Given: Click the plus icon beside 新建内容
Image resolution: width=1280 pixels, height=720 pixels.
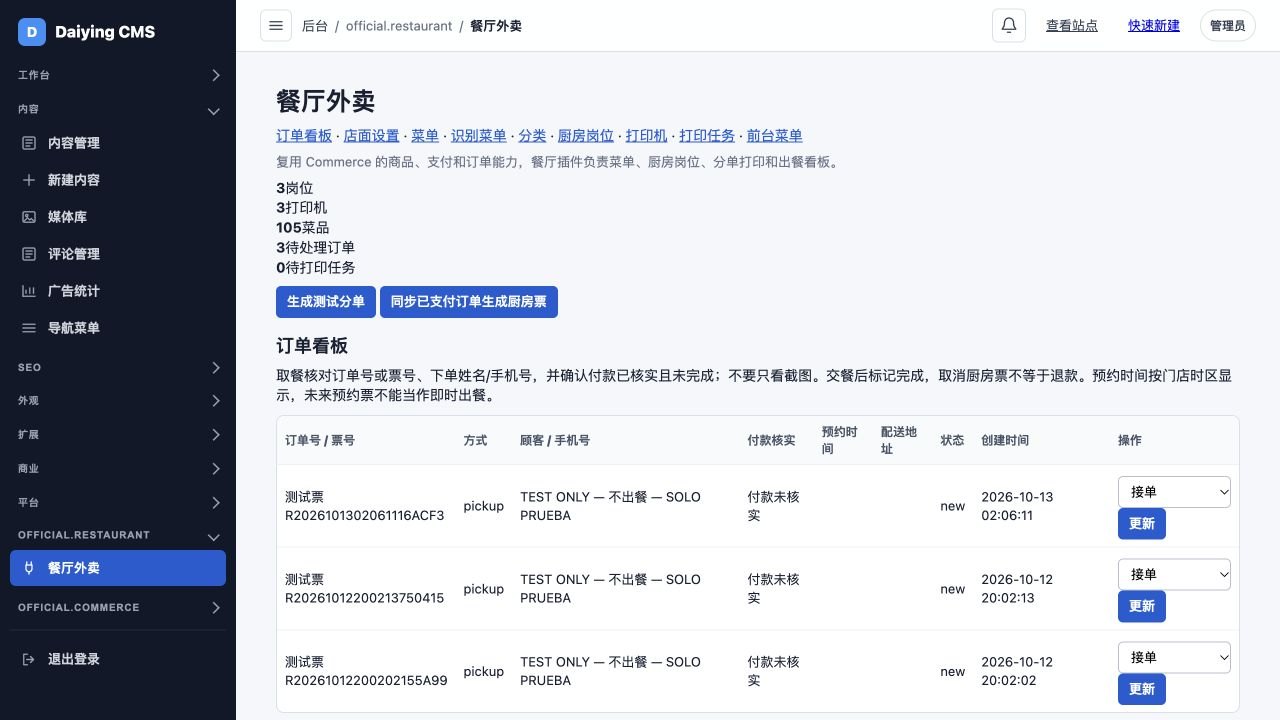Looking at the screenshot, I should tap(29, 180).
